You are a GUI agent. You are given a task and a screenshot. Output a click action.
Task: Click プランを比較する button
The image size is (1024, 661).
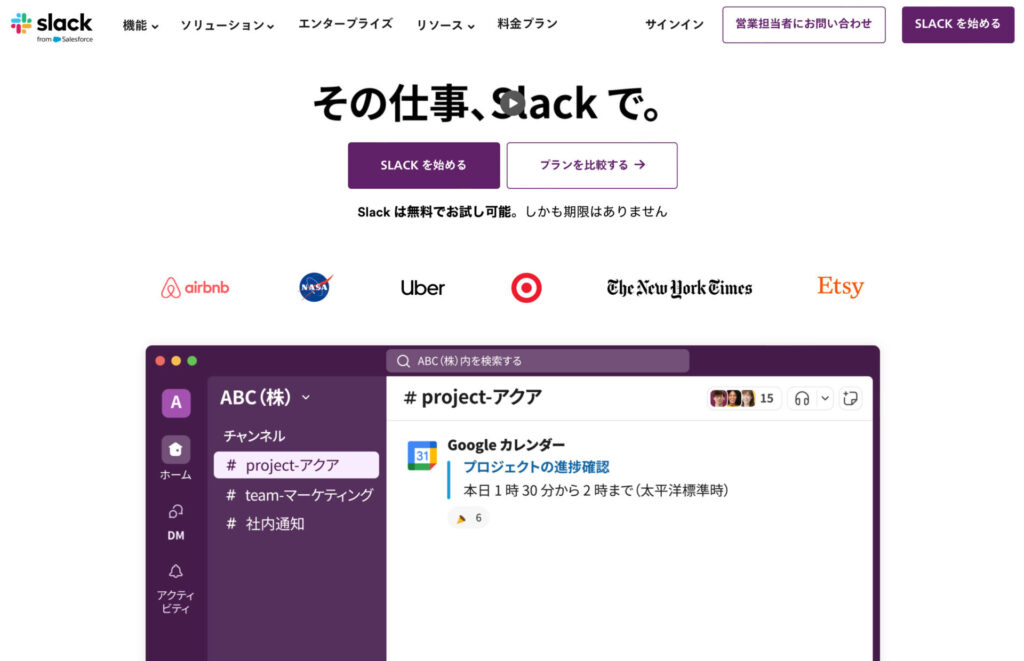592,165
